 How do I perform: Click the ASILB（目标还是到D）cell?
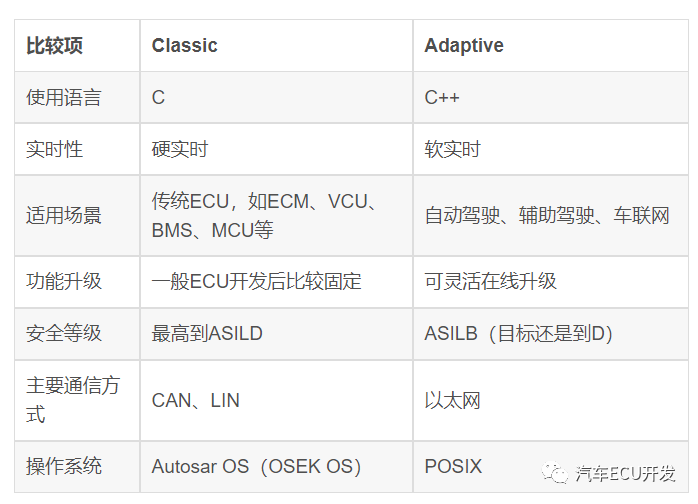tap(551, 333)
